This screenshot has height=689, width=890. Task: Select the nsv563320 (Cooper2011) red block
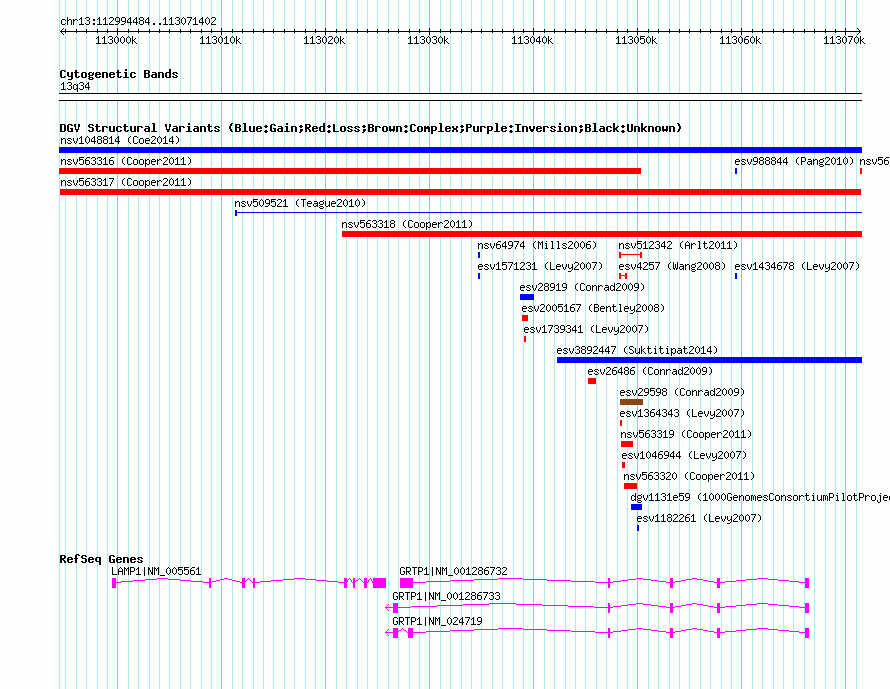(630, 486)
